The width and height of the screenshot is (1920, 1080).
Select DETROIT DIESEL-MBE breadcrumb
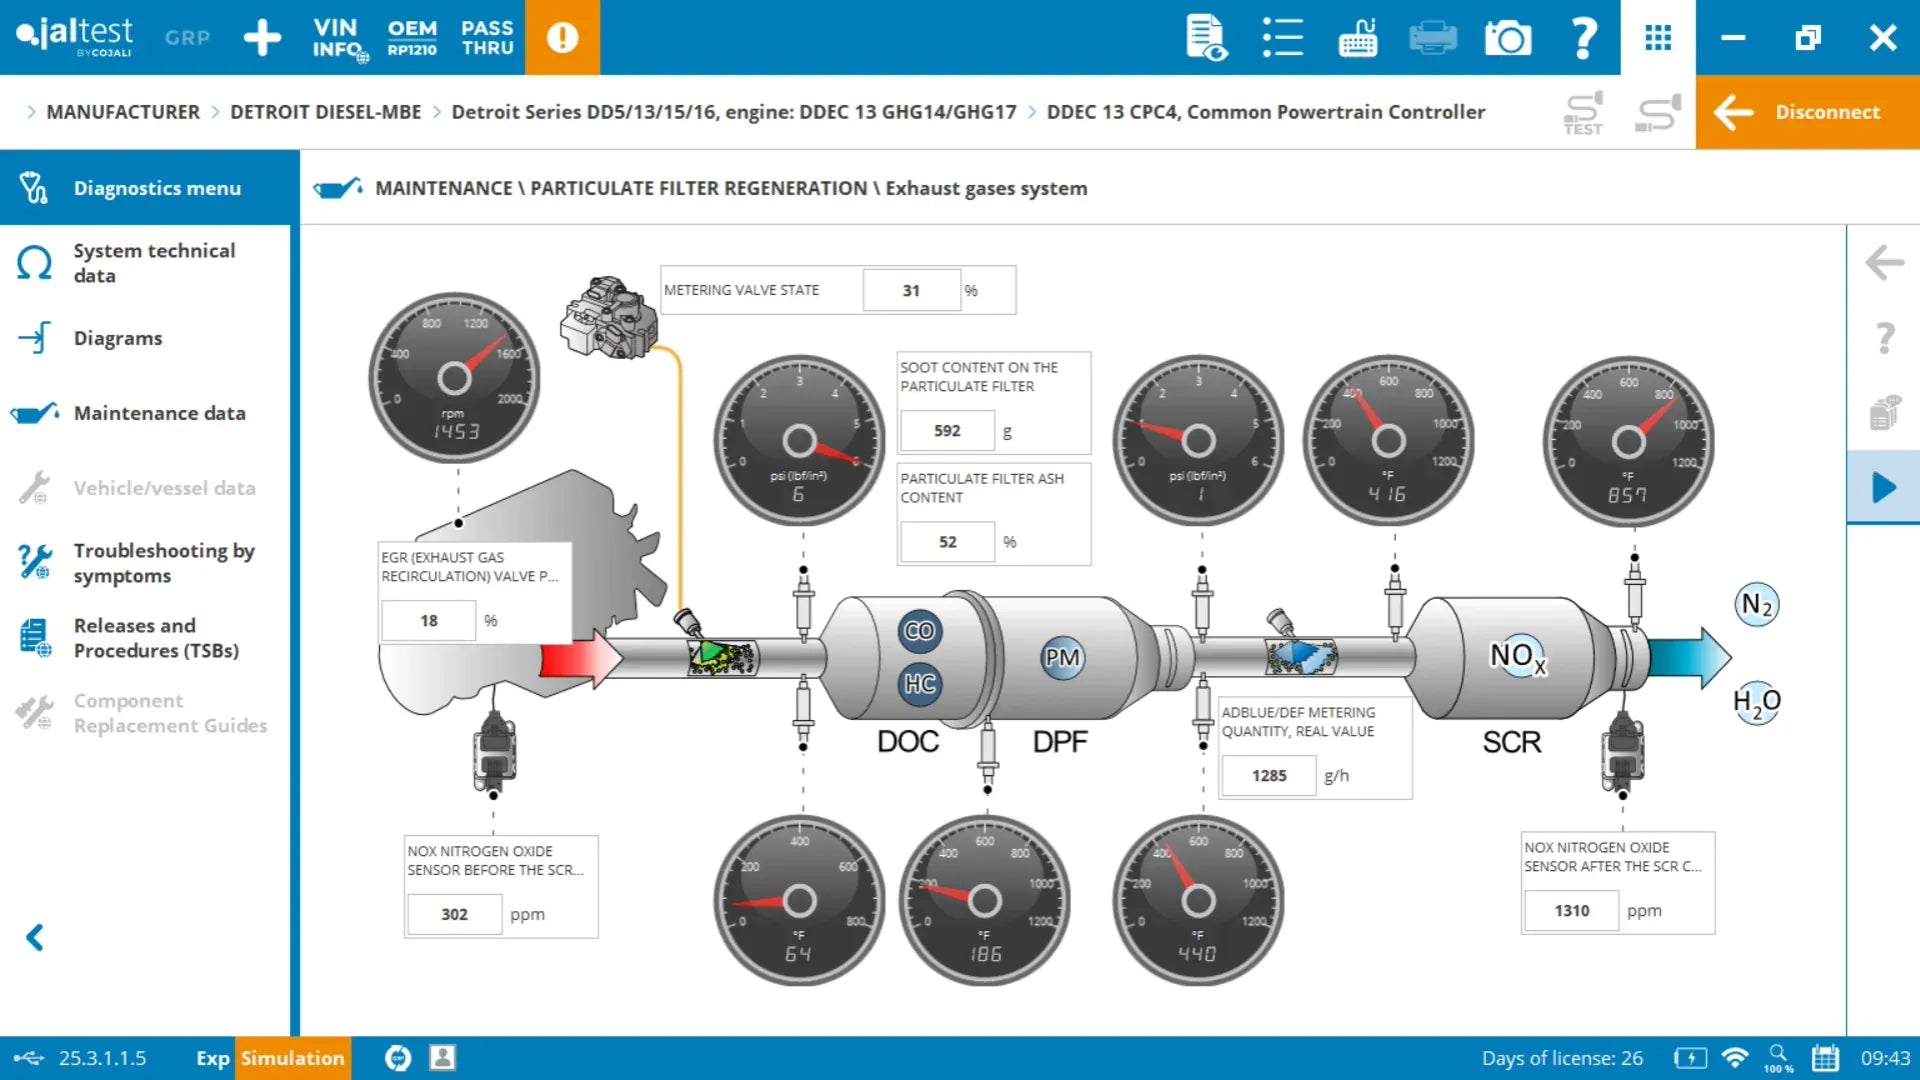point(325,112)
